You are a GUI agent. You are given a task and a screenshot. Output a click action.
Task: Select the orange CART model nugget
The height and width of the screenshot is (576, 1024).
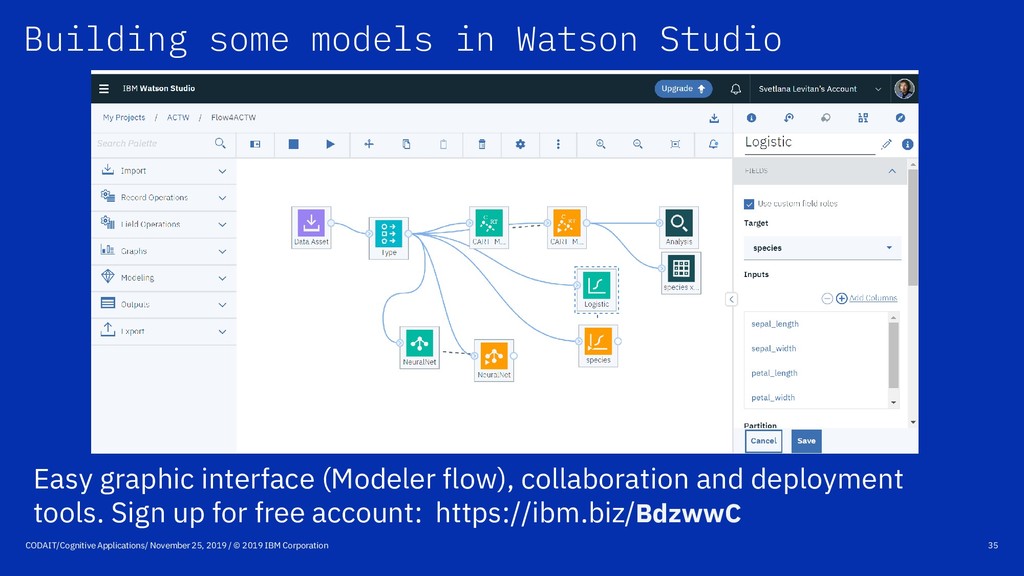pos(566,227)
